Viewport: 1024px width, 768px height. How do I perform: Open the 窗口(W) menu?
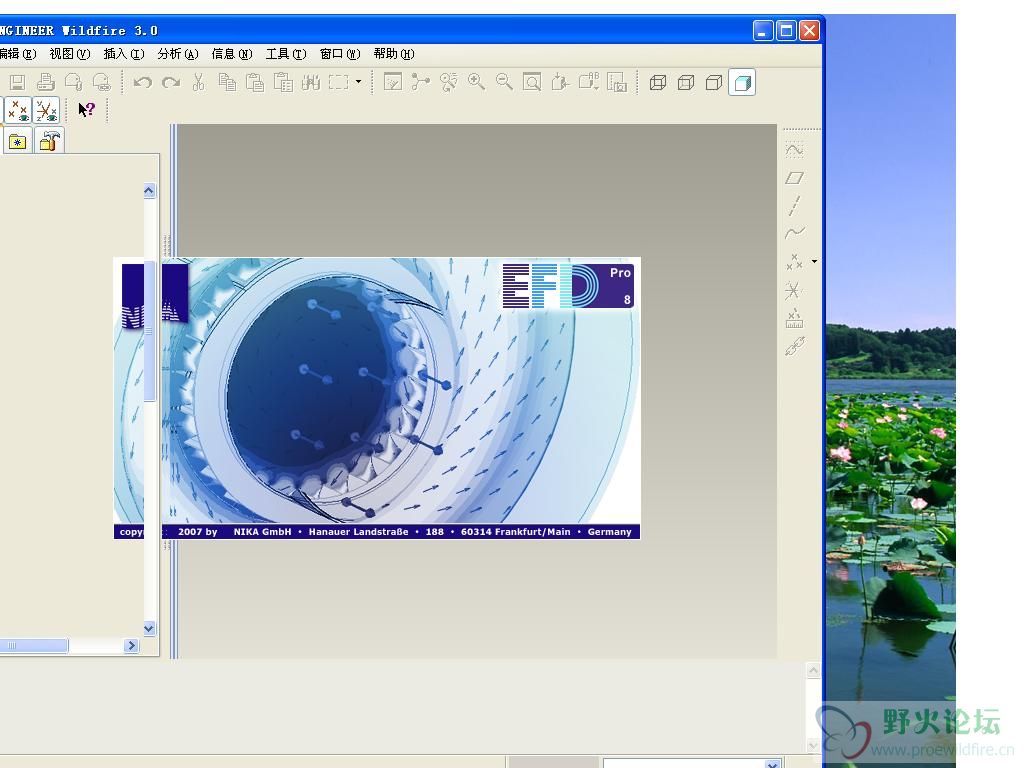point(340,54)
